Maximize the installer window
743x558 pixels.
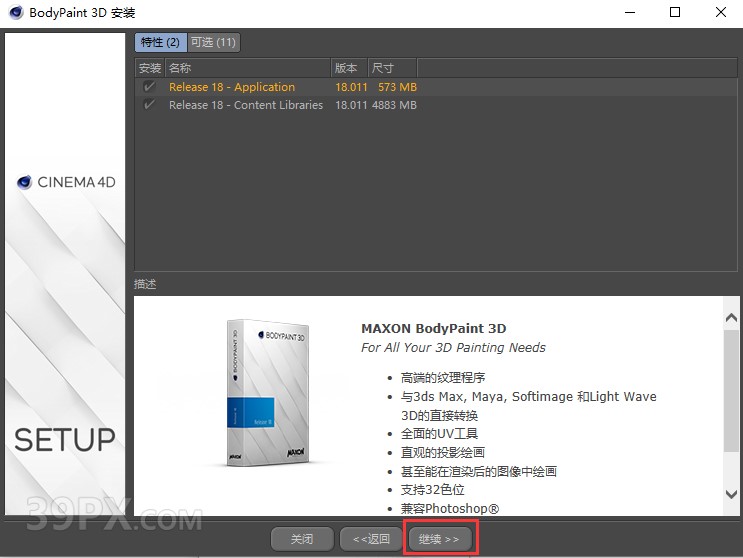coord(675,13)
